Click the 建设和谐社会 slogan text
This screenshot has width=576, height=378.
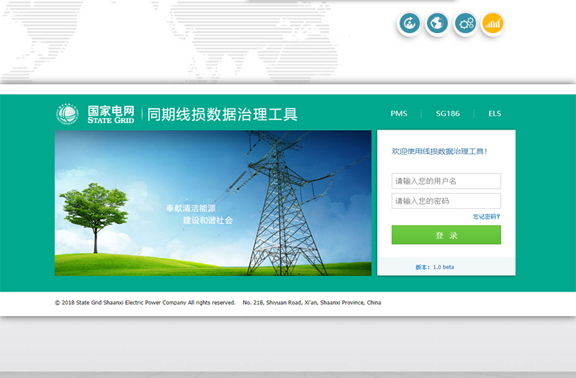pyautogui.click(x=208, y=220)
